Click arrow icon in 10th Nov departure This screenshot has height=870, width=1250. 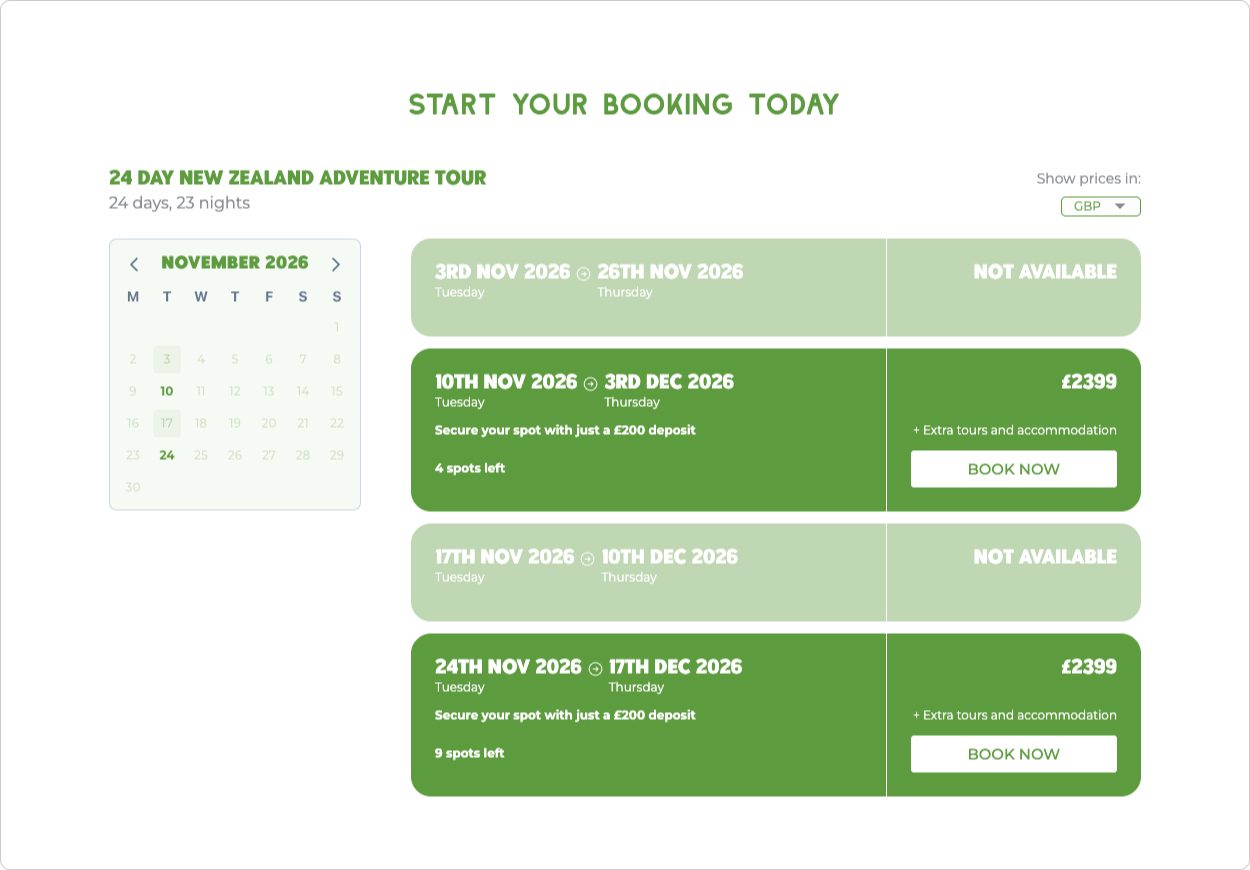[x=590, y=383]
